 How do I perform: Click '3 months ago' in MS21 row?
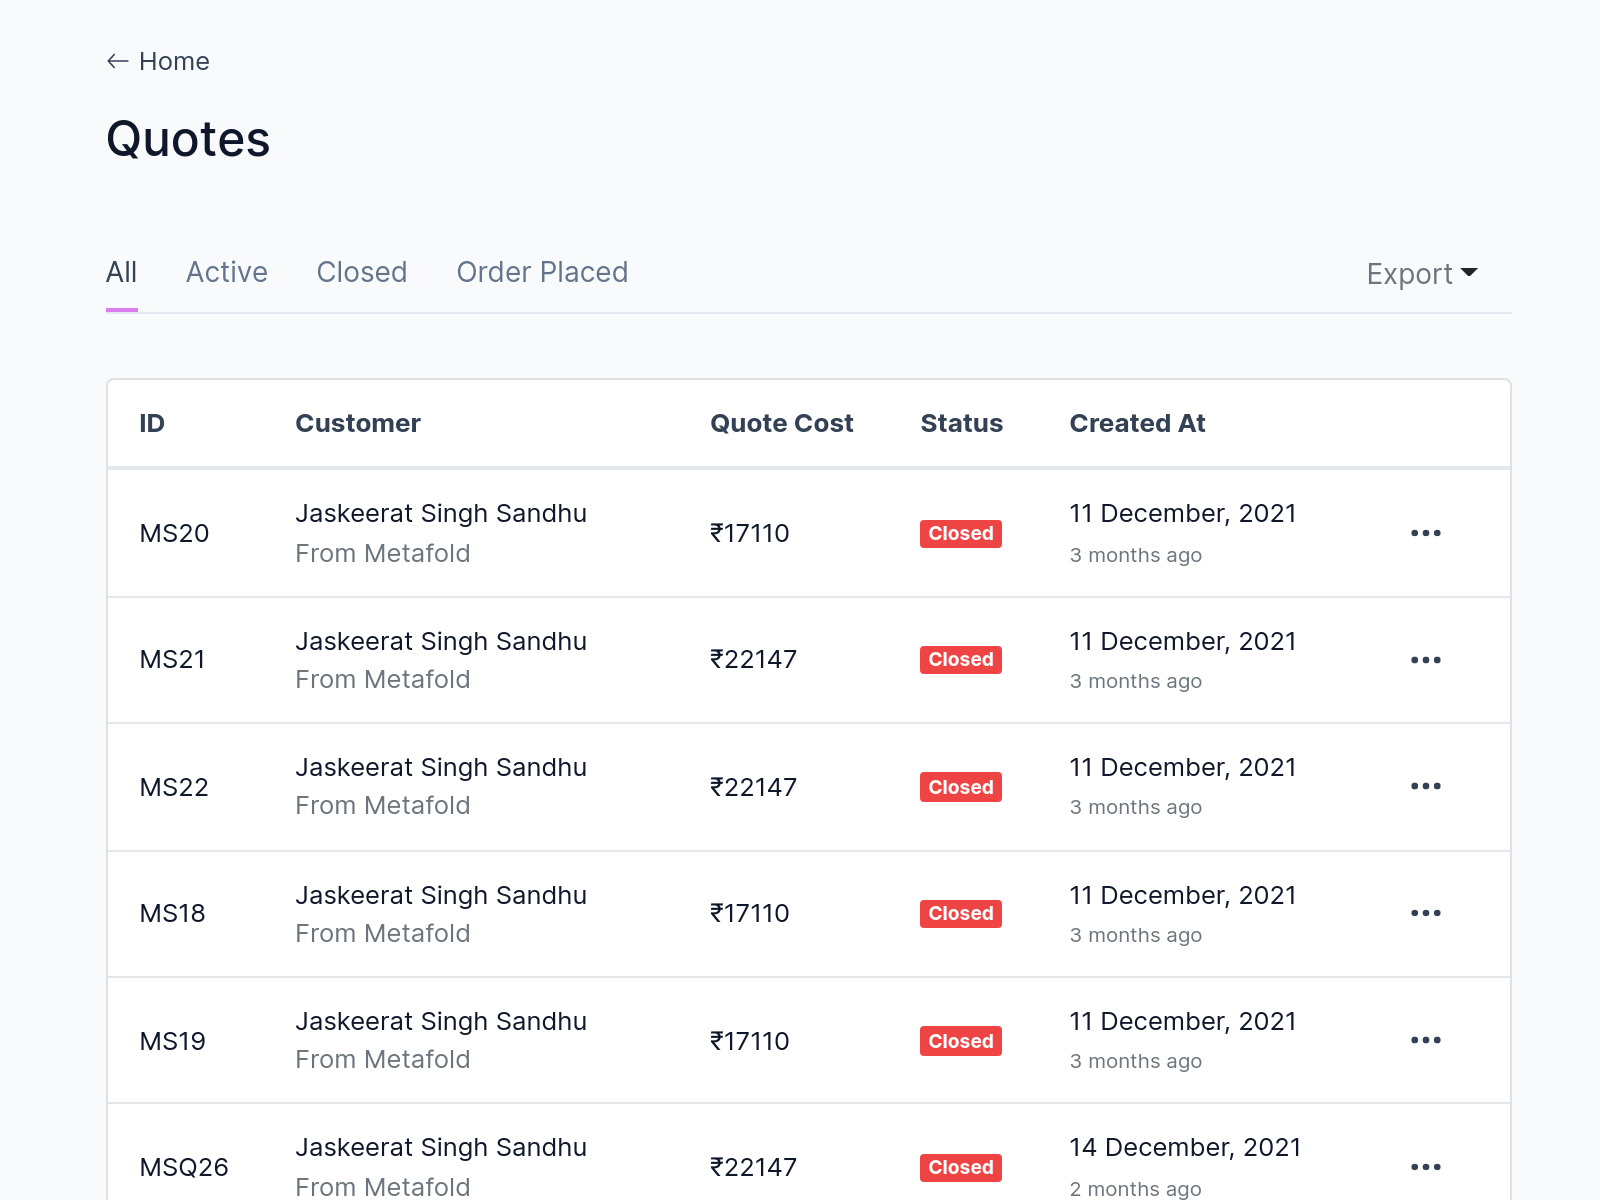pos(1136,681)
